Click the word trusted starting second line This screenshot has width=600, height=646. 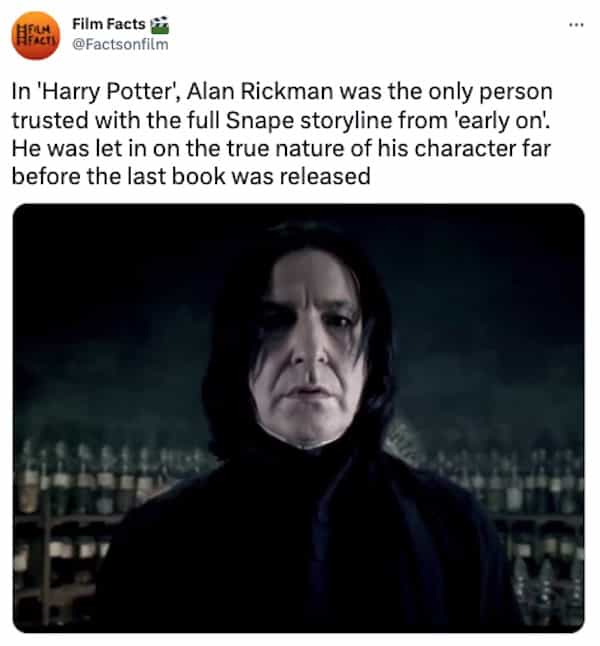point(50,121)
